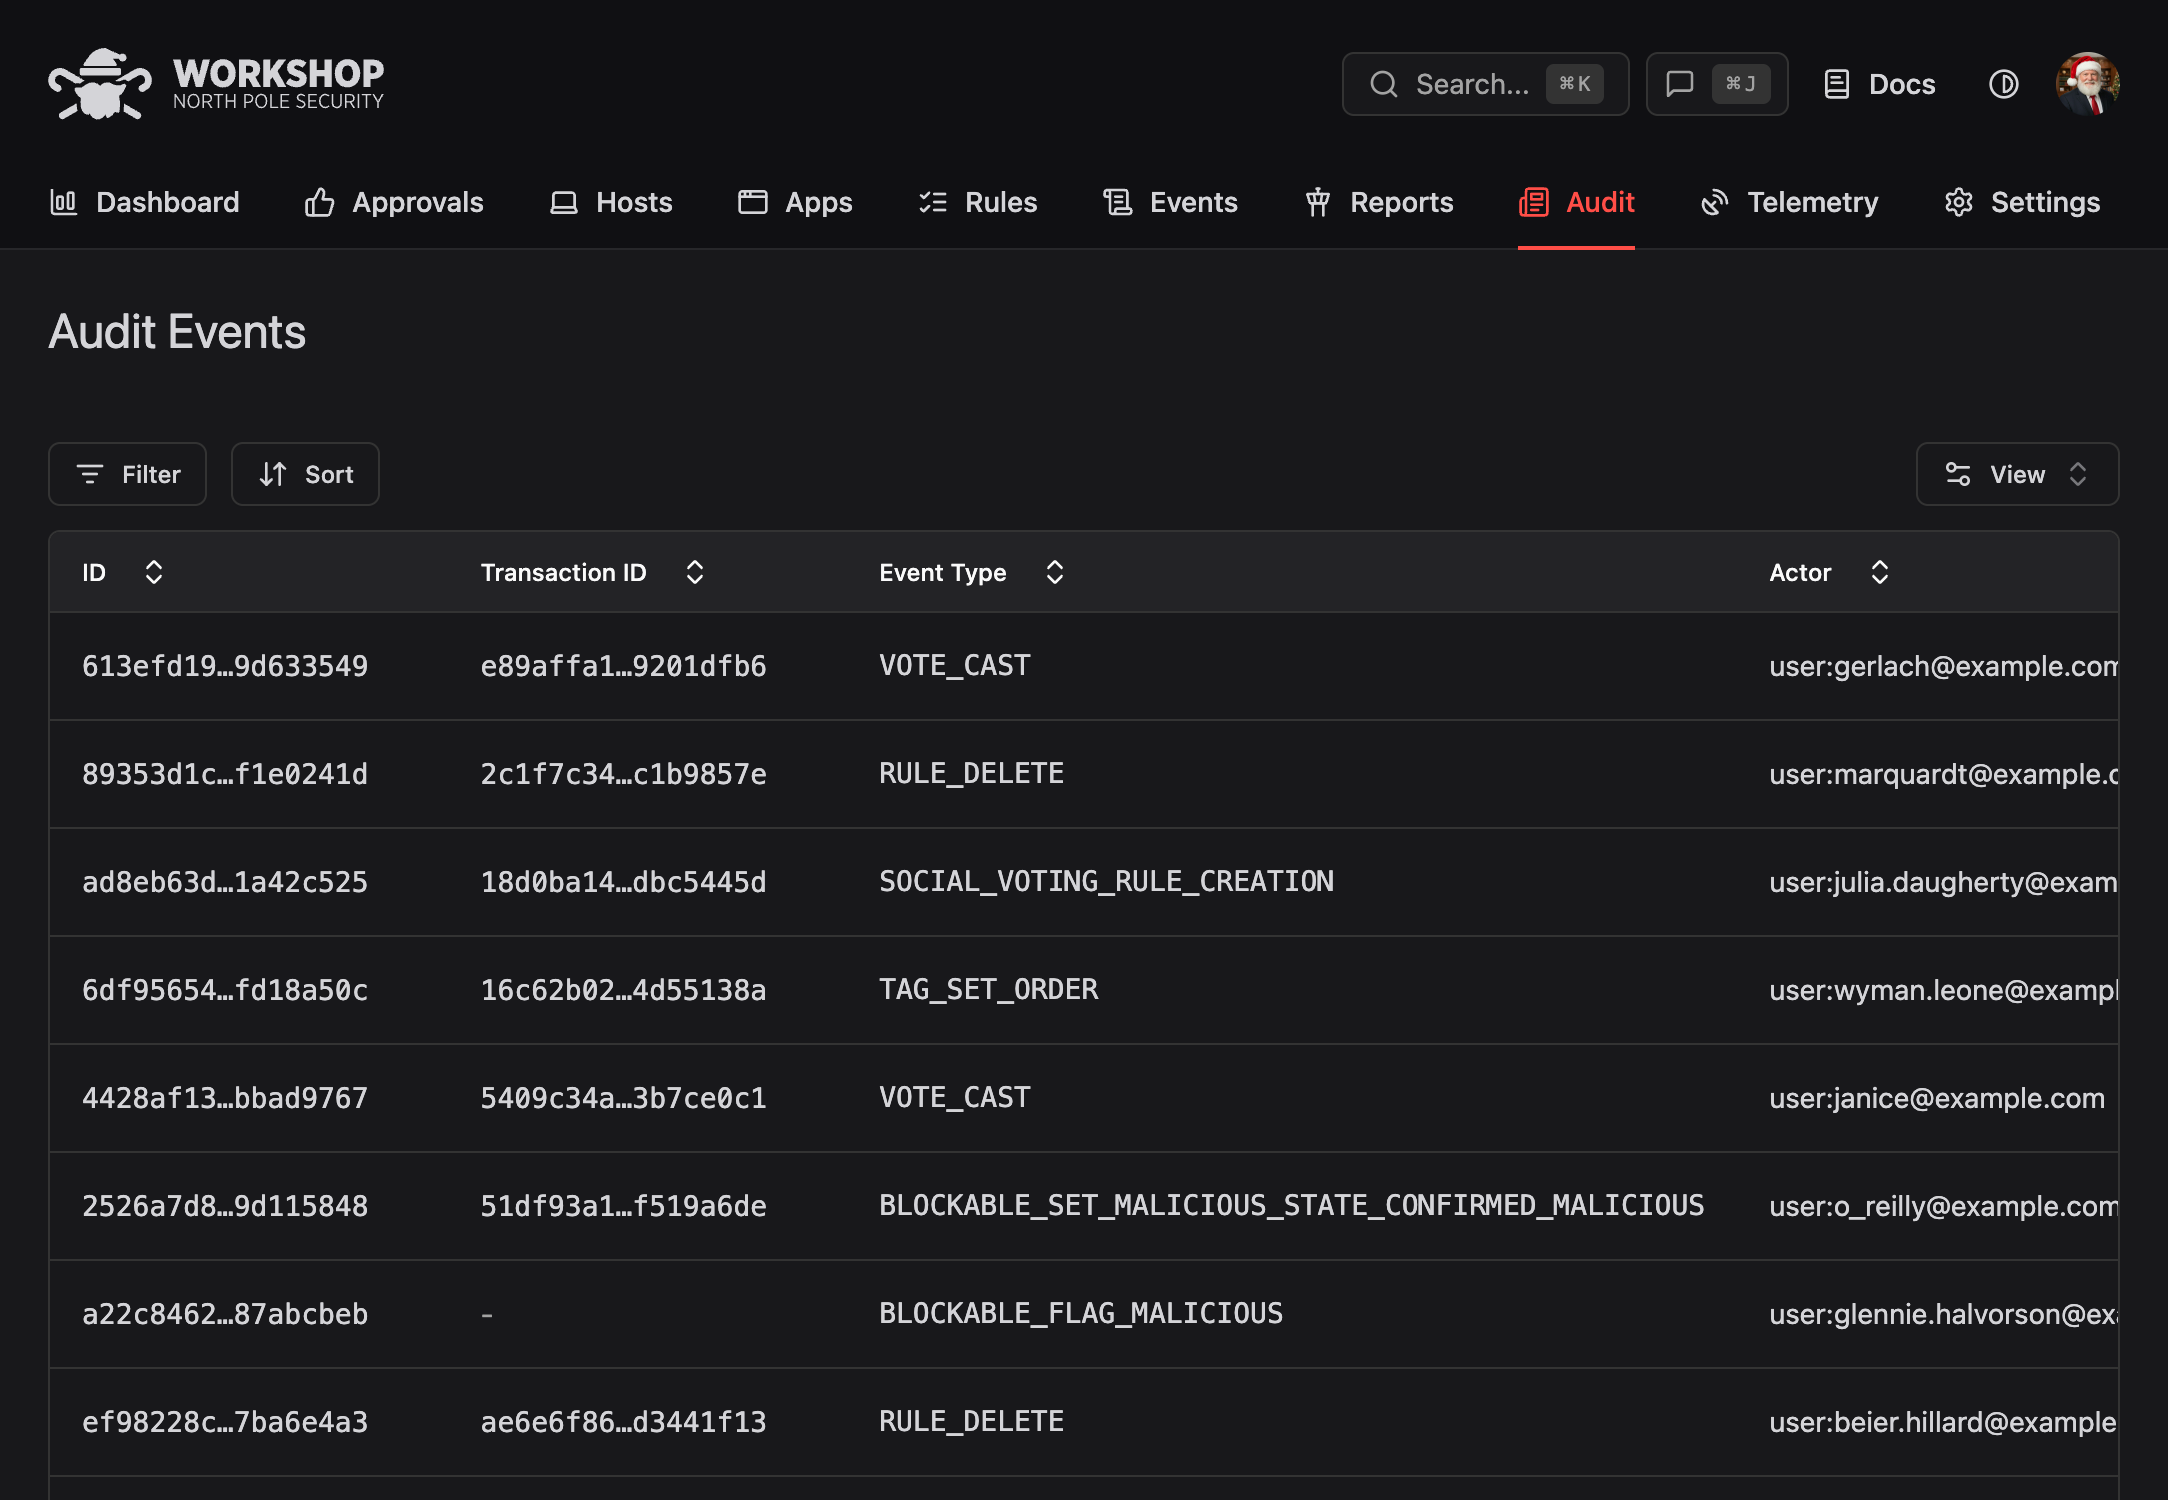Viewport: 2168px width, 1500px height.
Task: Select ID 4428af13…bbad9767
Action: [225, 1098]
